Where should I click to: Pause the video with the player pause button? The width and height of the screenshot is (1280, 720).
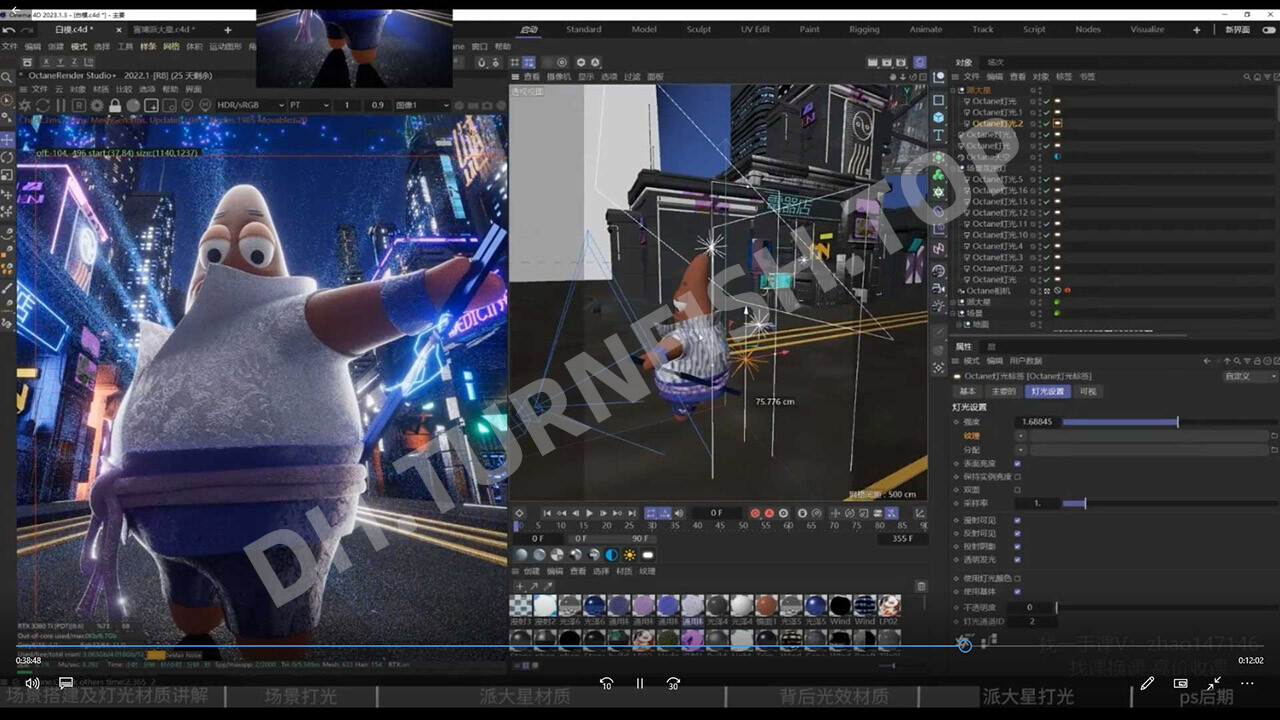[x=640, y=683]
